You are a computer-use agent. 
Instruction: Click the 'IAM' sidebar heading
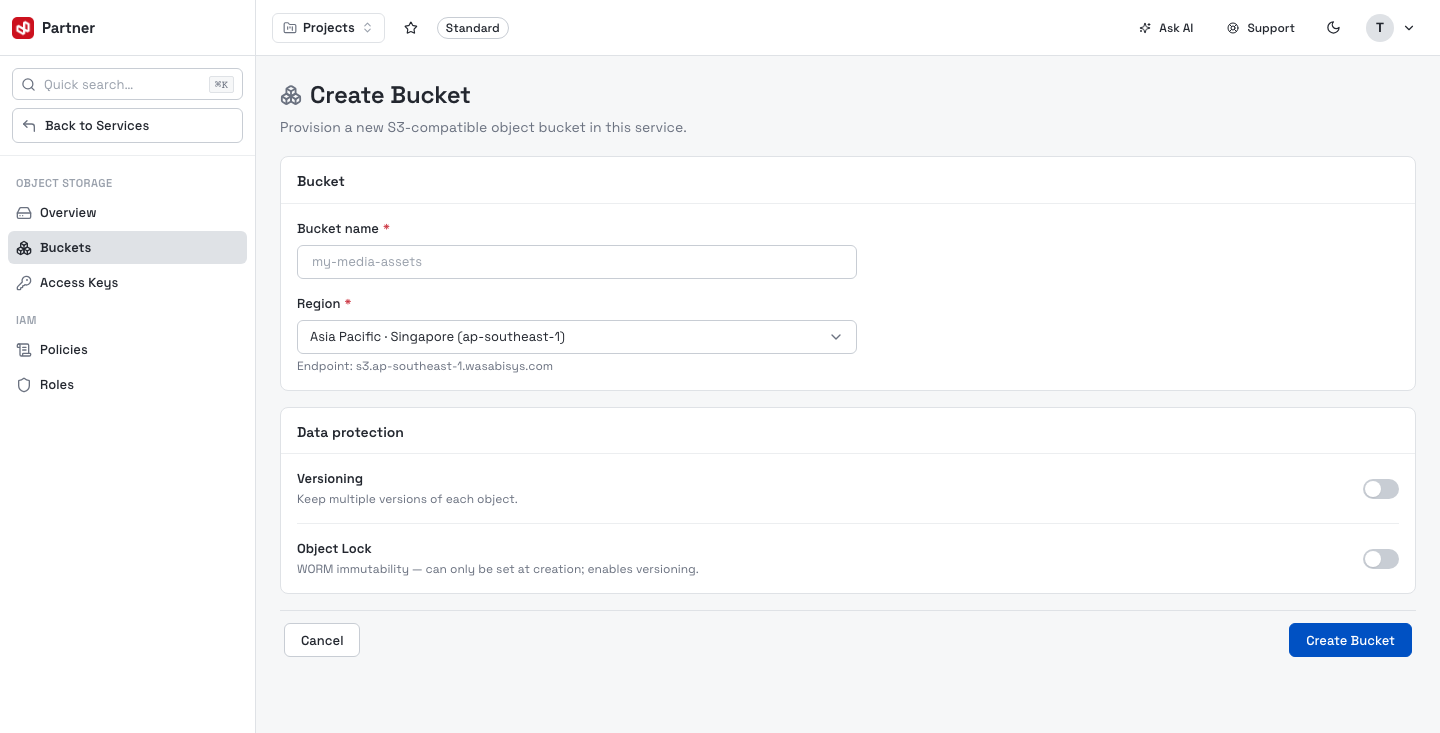coord(26,320)
